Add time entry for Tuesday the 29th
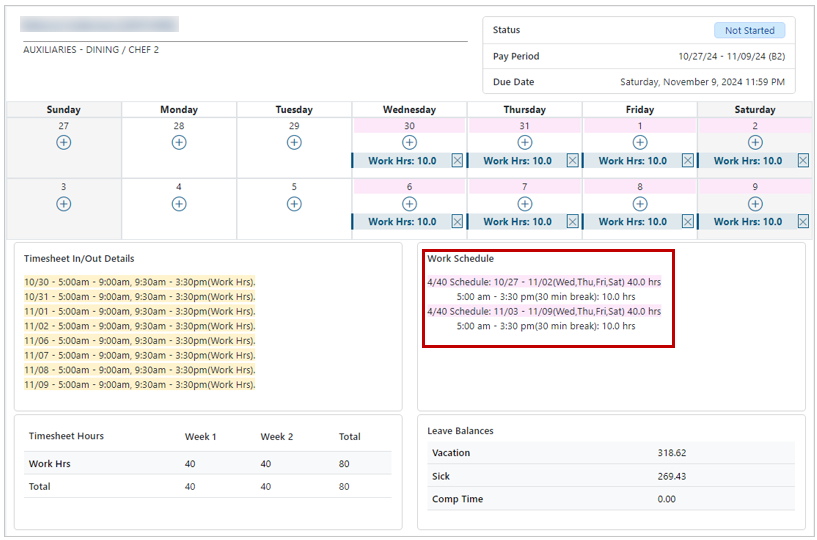Viewport: 817px width, 540px height. point(294,142)
